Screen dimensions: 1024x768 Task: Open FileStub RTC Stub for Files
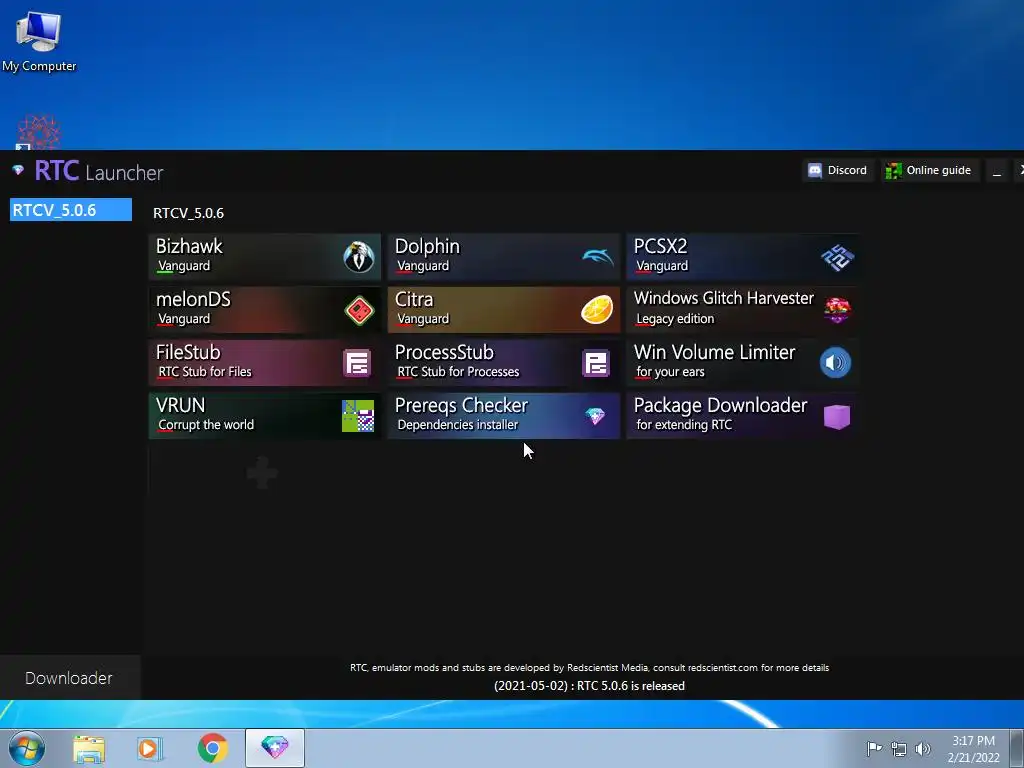(264, 362)
